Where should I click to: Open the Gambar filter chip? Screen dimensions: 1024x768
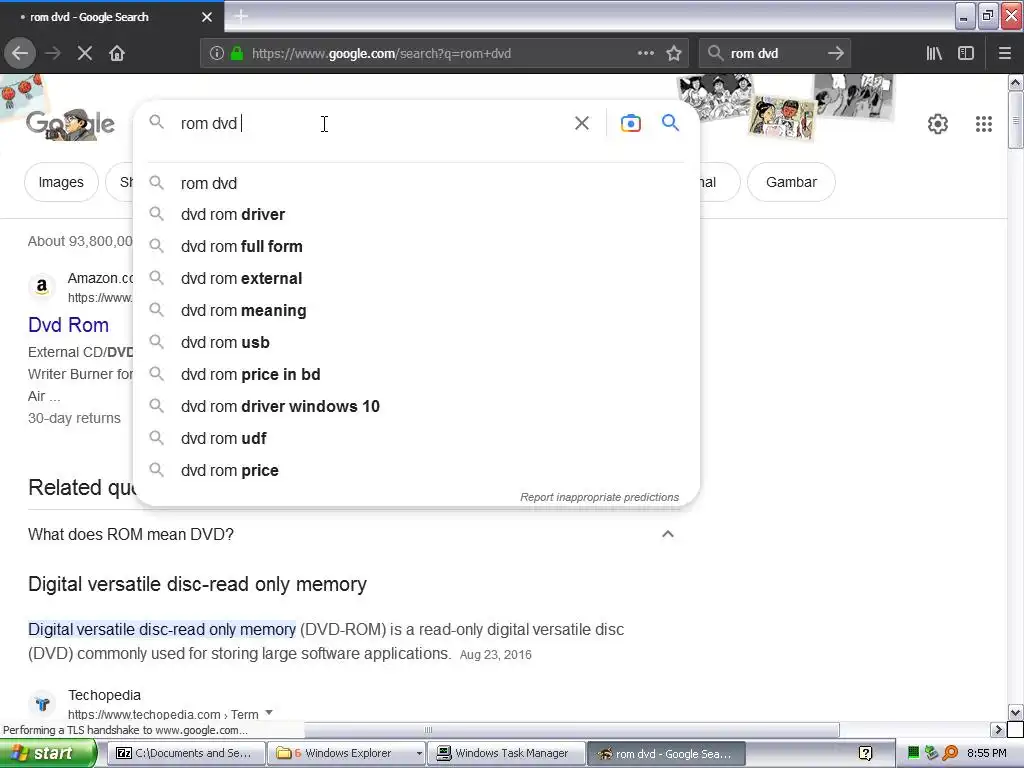791,182
